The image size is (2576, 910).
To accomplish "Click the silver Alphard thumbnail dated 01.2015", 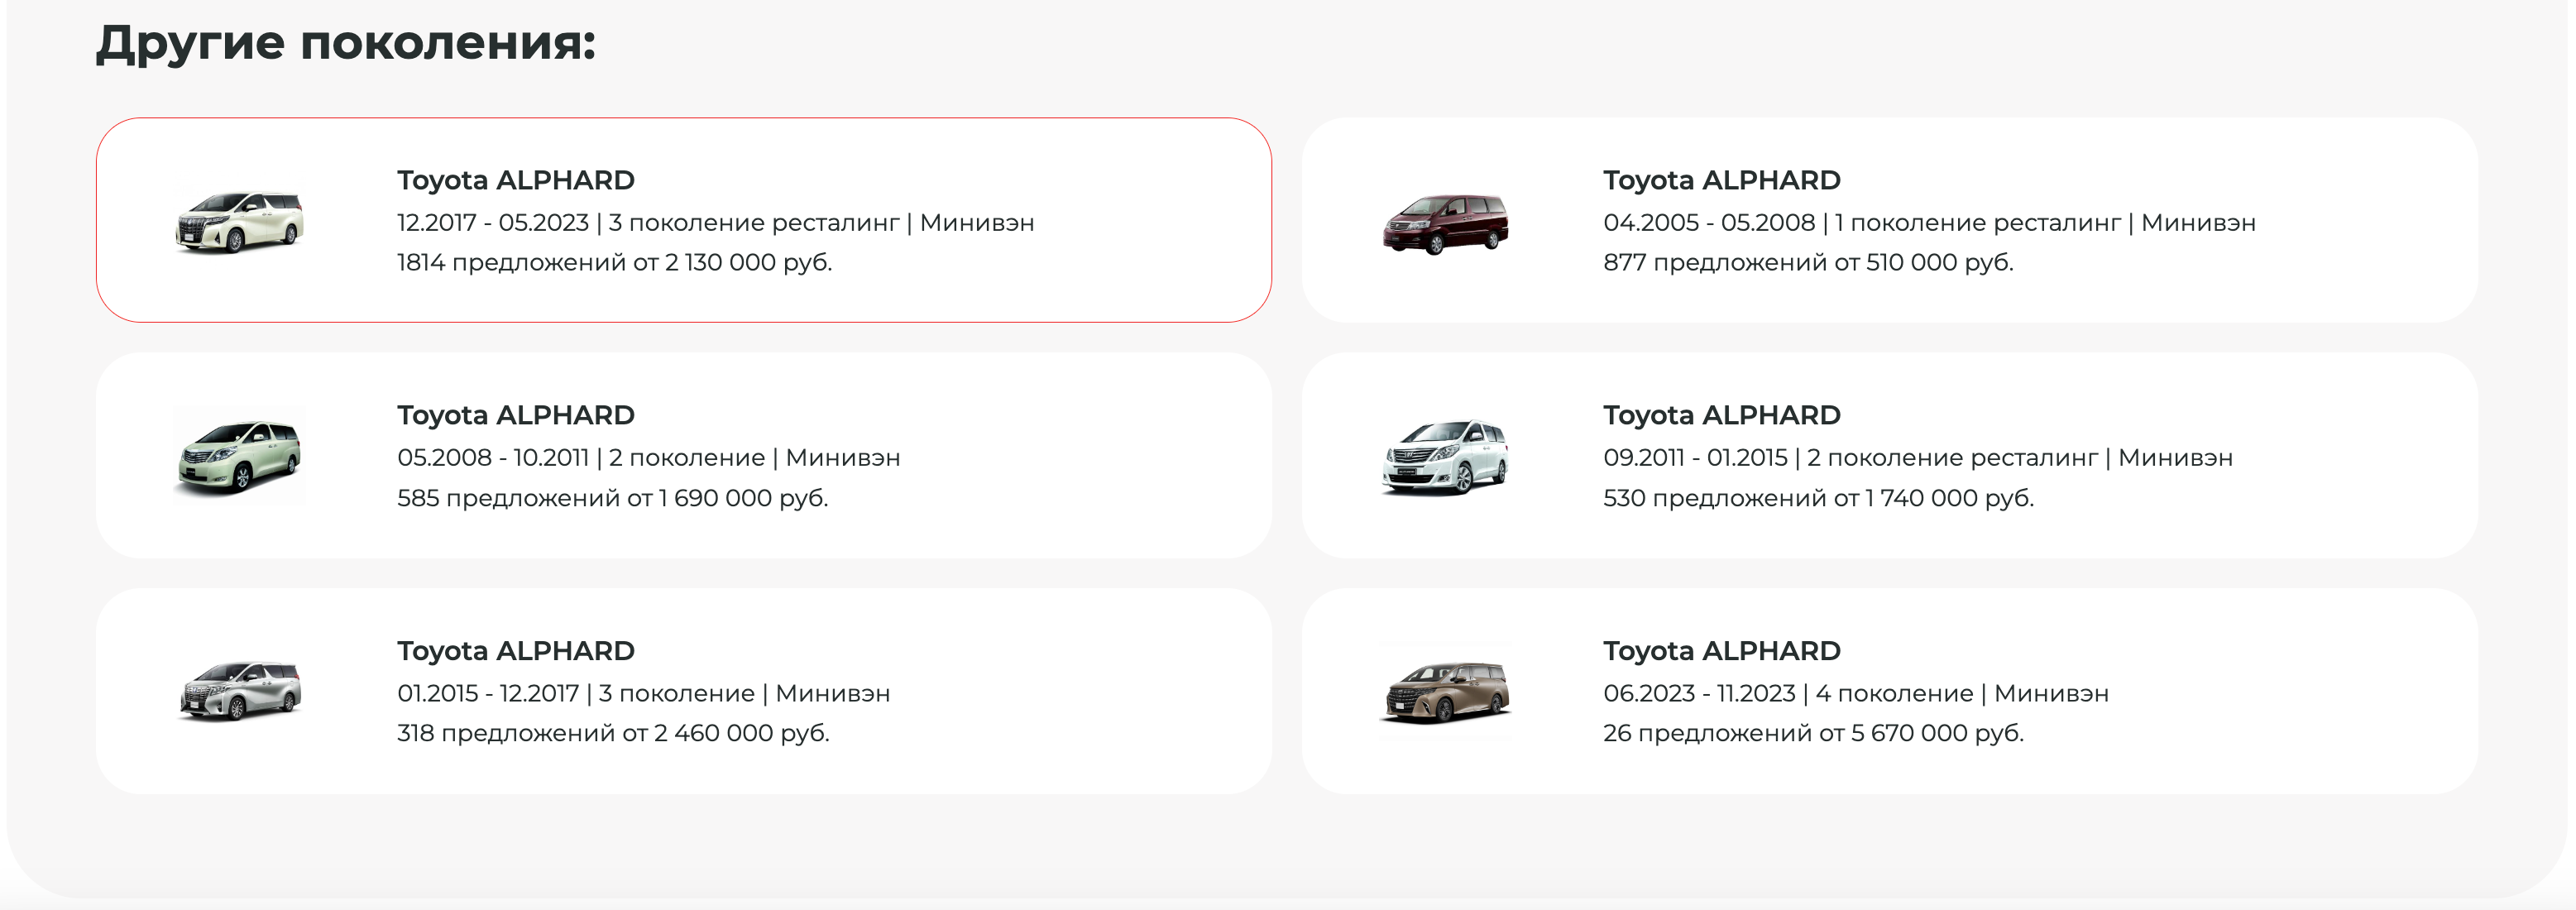I will (239, 691).
